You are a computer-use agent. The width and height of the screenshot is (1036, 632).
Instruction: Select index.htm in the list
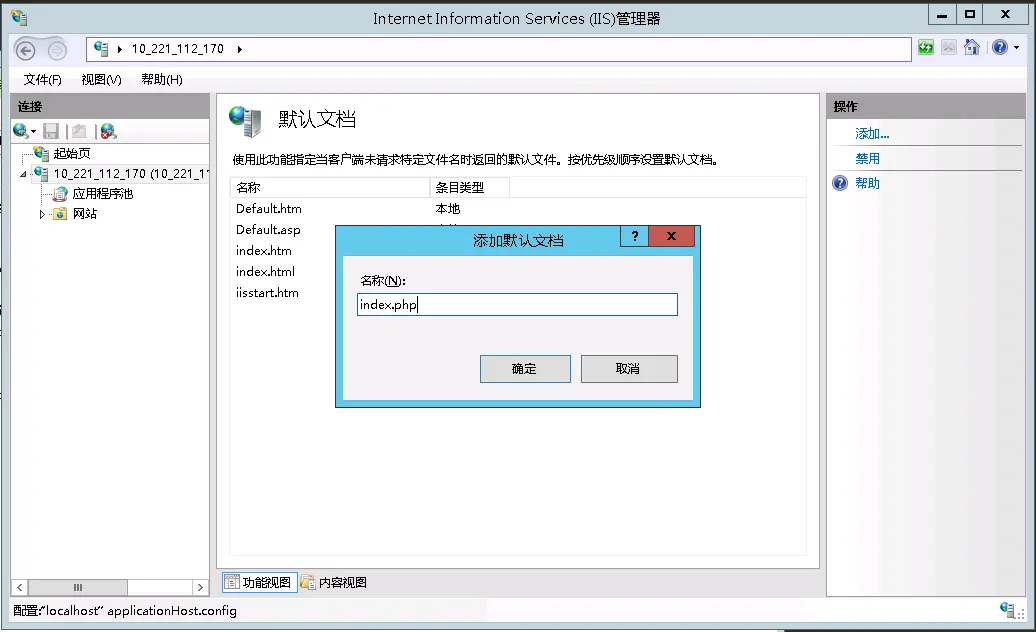click(x=264, y=251)
